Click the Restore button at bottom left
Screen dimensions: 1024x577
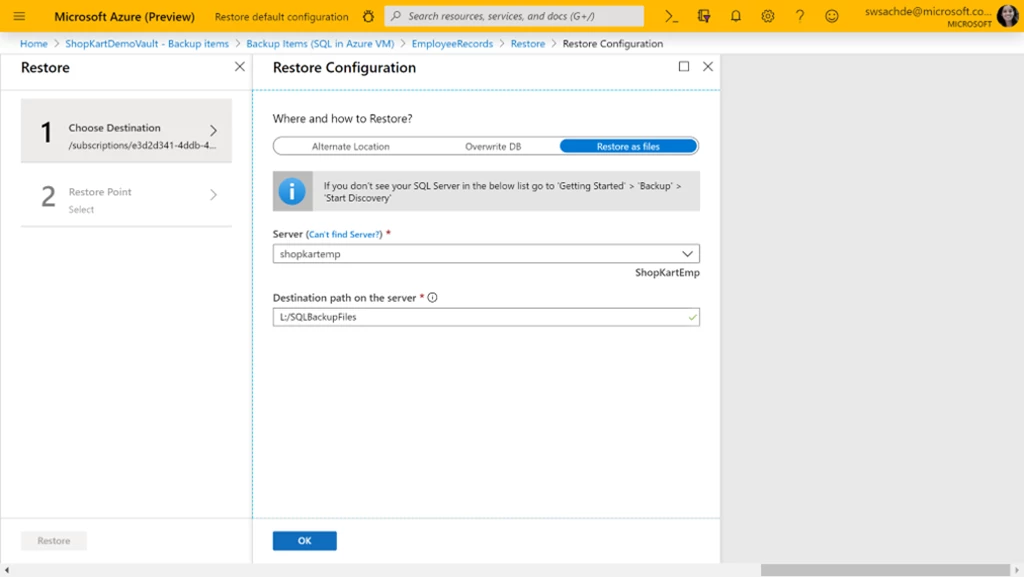(x=54, y=540)
